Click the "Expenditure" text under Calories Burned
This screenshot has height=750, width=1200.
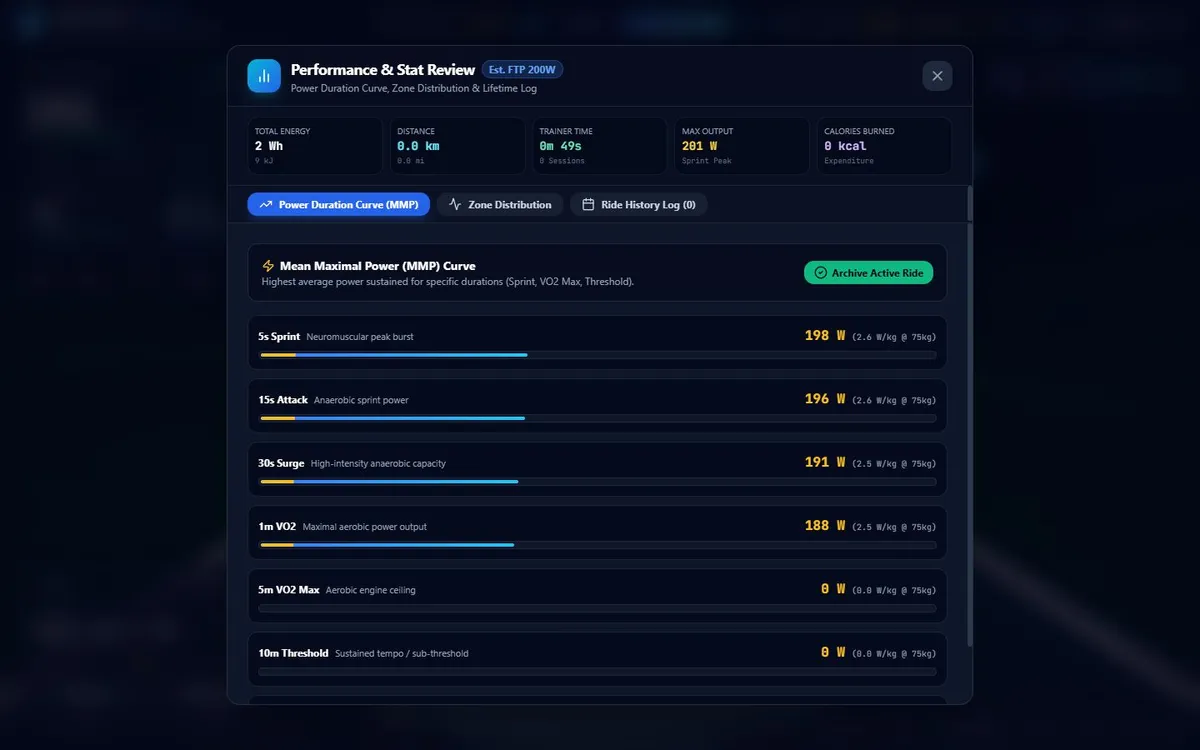click(x=849, y=161)
